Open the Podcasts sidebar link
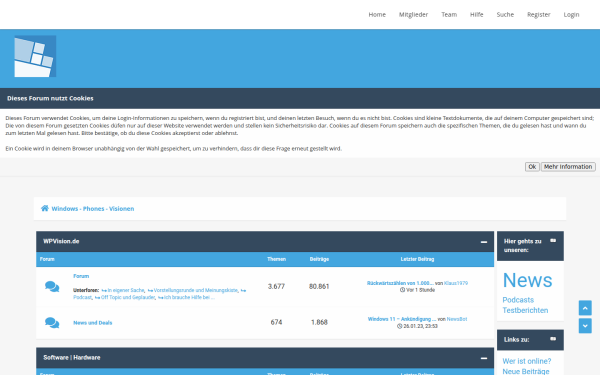600x375 pixels. tap(518, 300)
